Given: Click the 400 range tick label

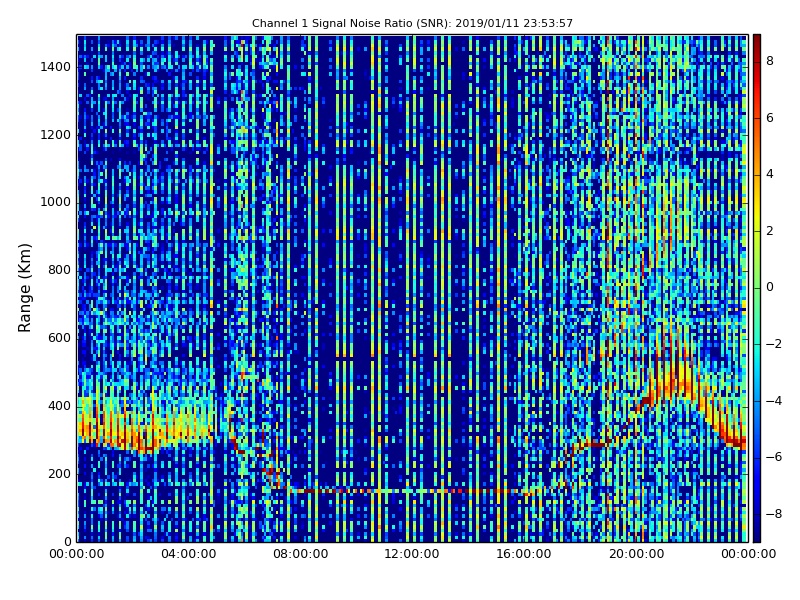Looking at the screenshot, I should tap(59, 406).
